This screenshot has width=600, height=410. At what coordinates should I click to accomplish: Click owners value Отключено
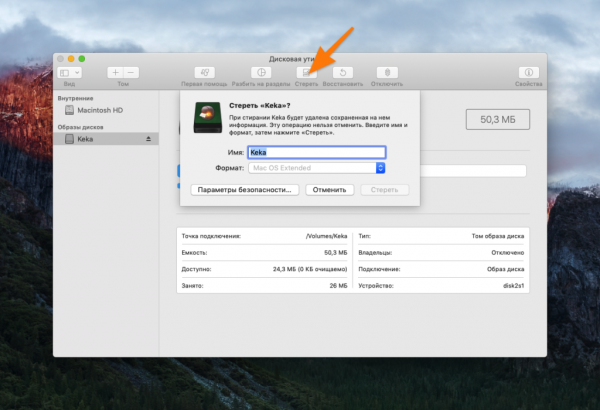click(507, 253)
